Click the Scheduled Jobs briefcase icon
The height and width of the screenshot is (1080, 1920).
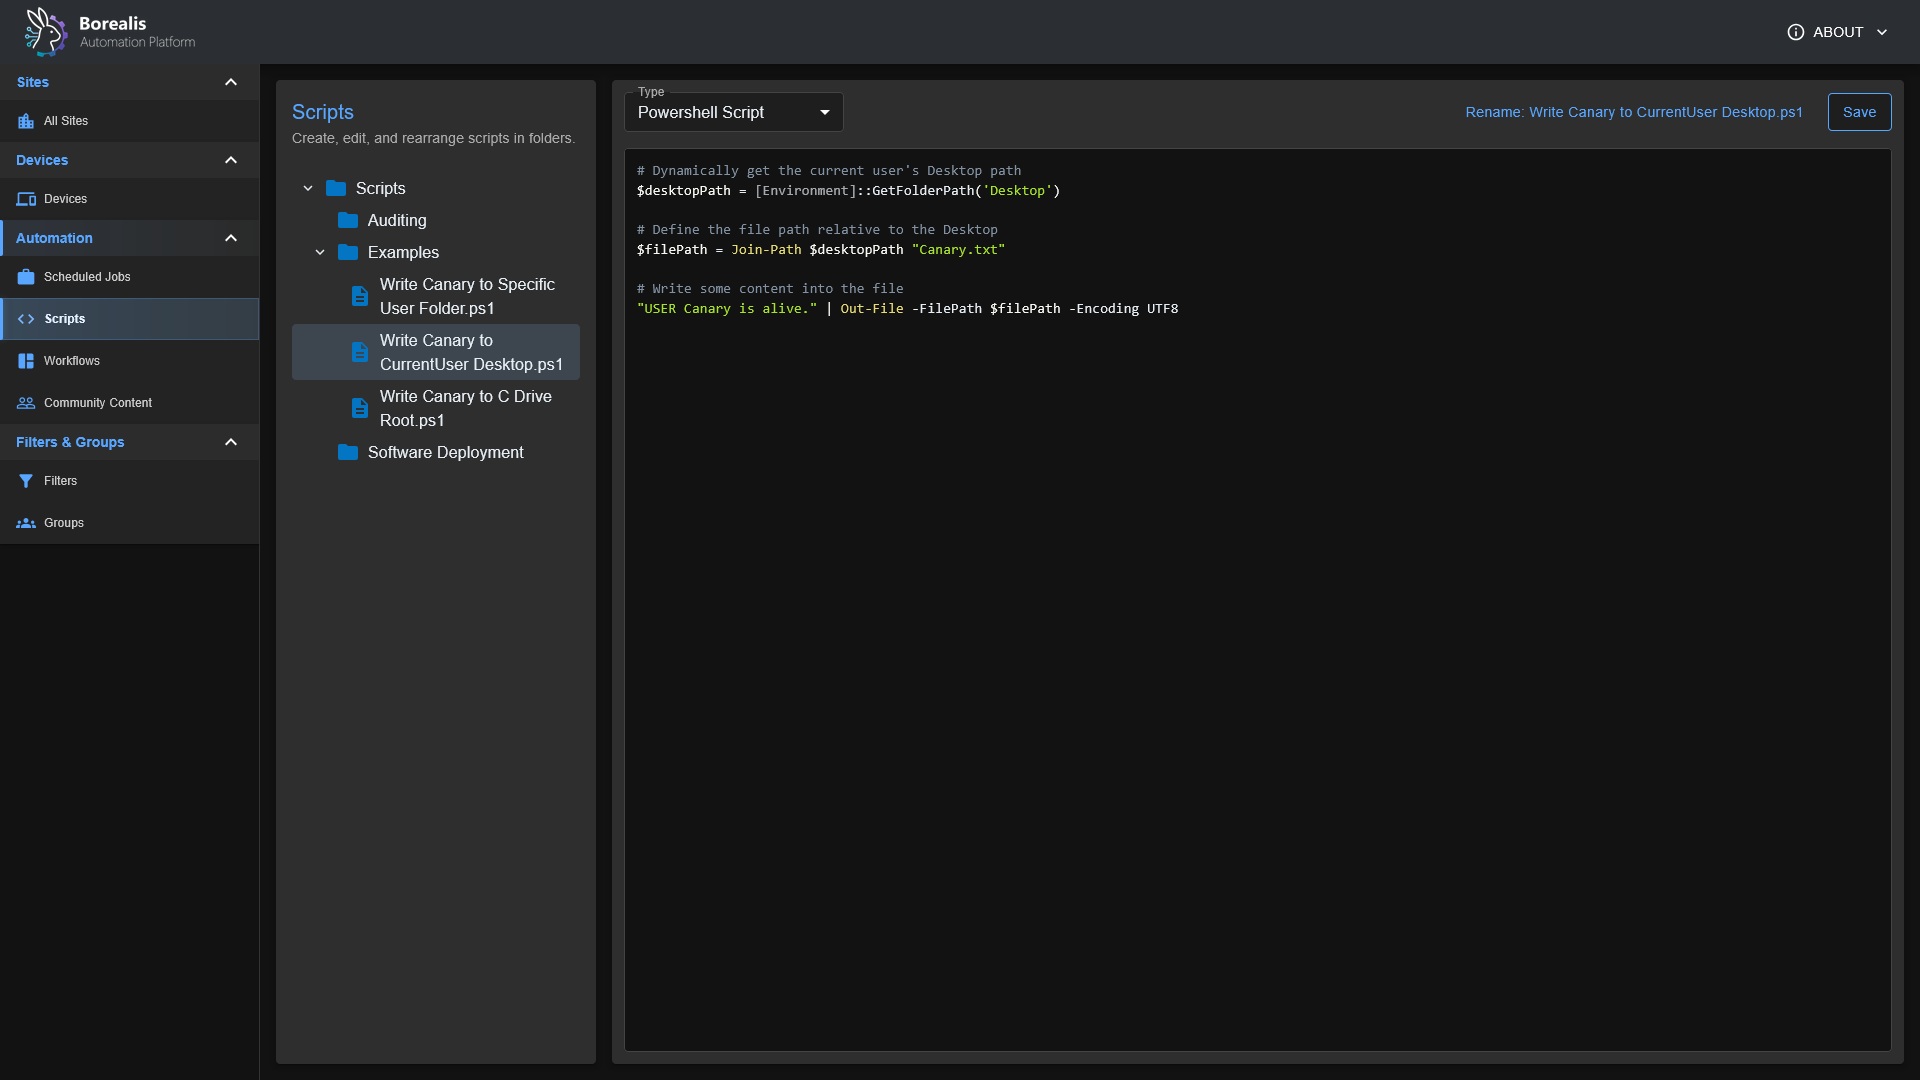[25, 276]
